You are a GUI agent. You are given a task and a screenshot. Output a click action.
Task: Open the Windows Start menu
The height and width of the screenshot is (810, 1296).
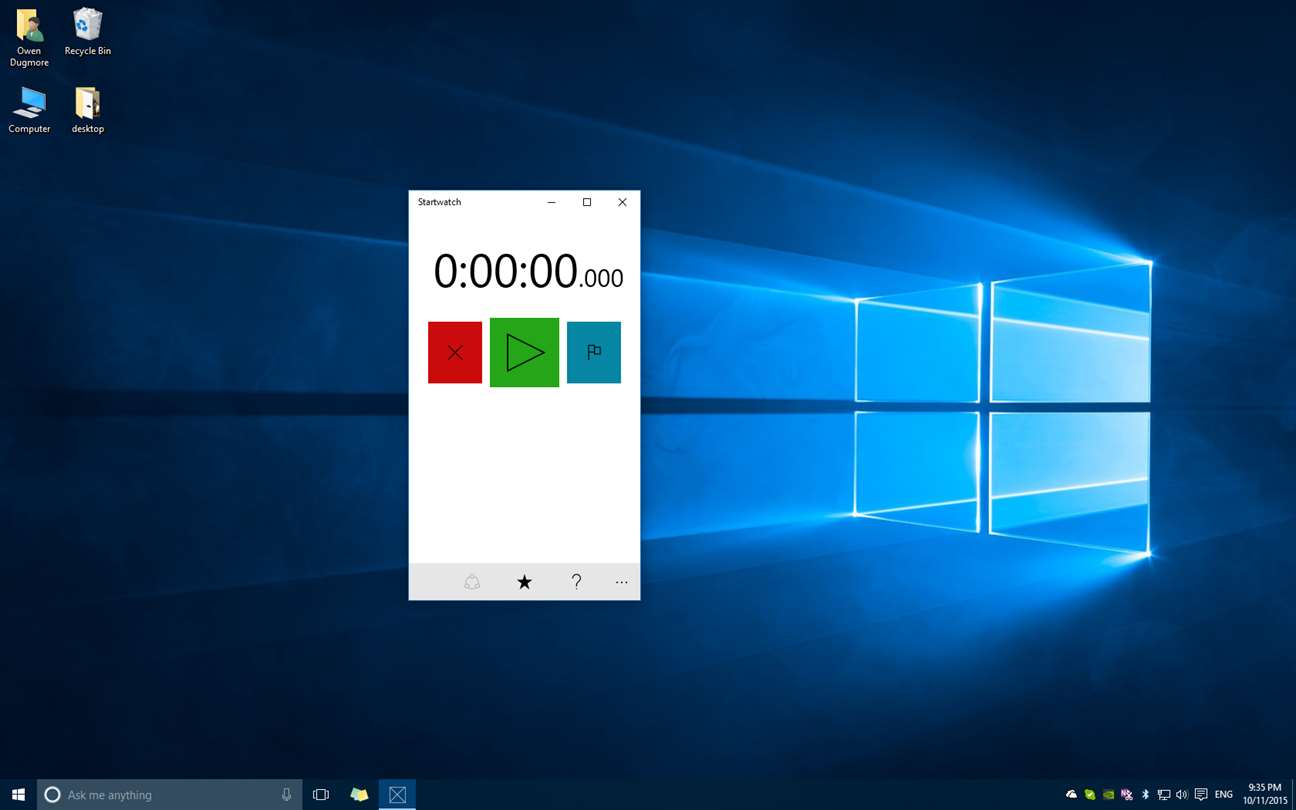pos(18,795)
